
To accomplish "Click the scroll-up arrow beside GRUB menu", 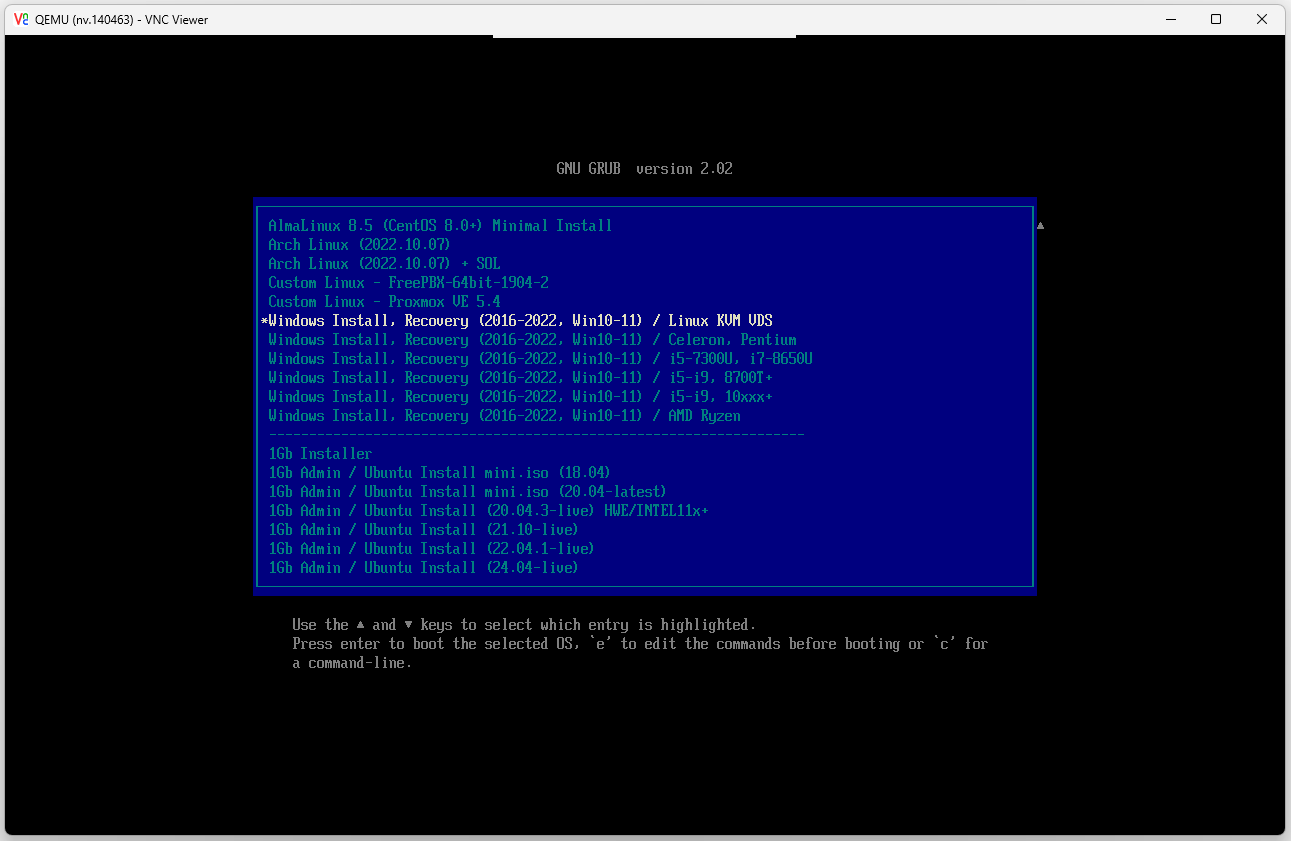I will pyautogui.click(x=1040, y=226).
